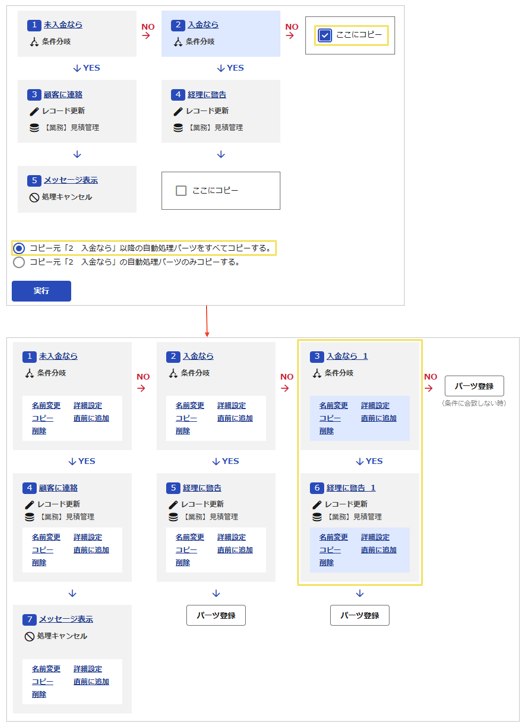The image size is (526, 724).
Task: Click the condition-branch icon in part 3 入金なら_1
Action: tap(317, 373)
